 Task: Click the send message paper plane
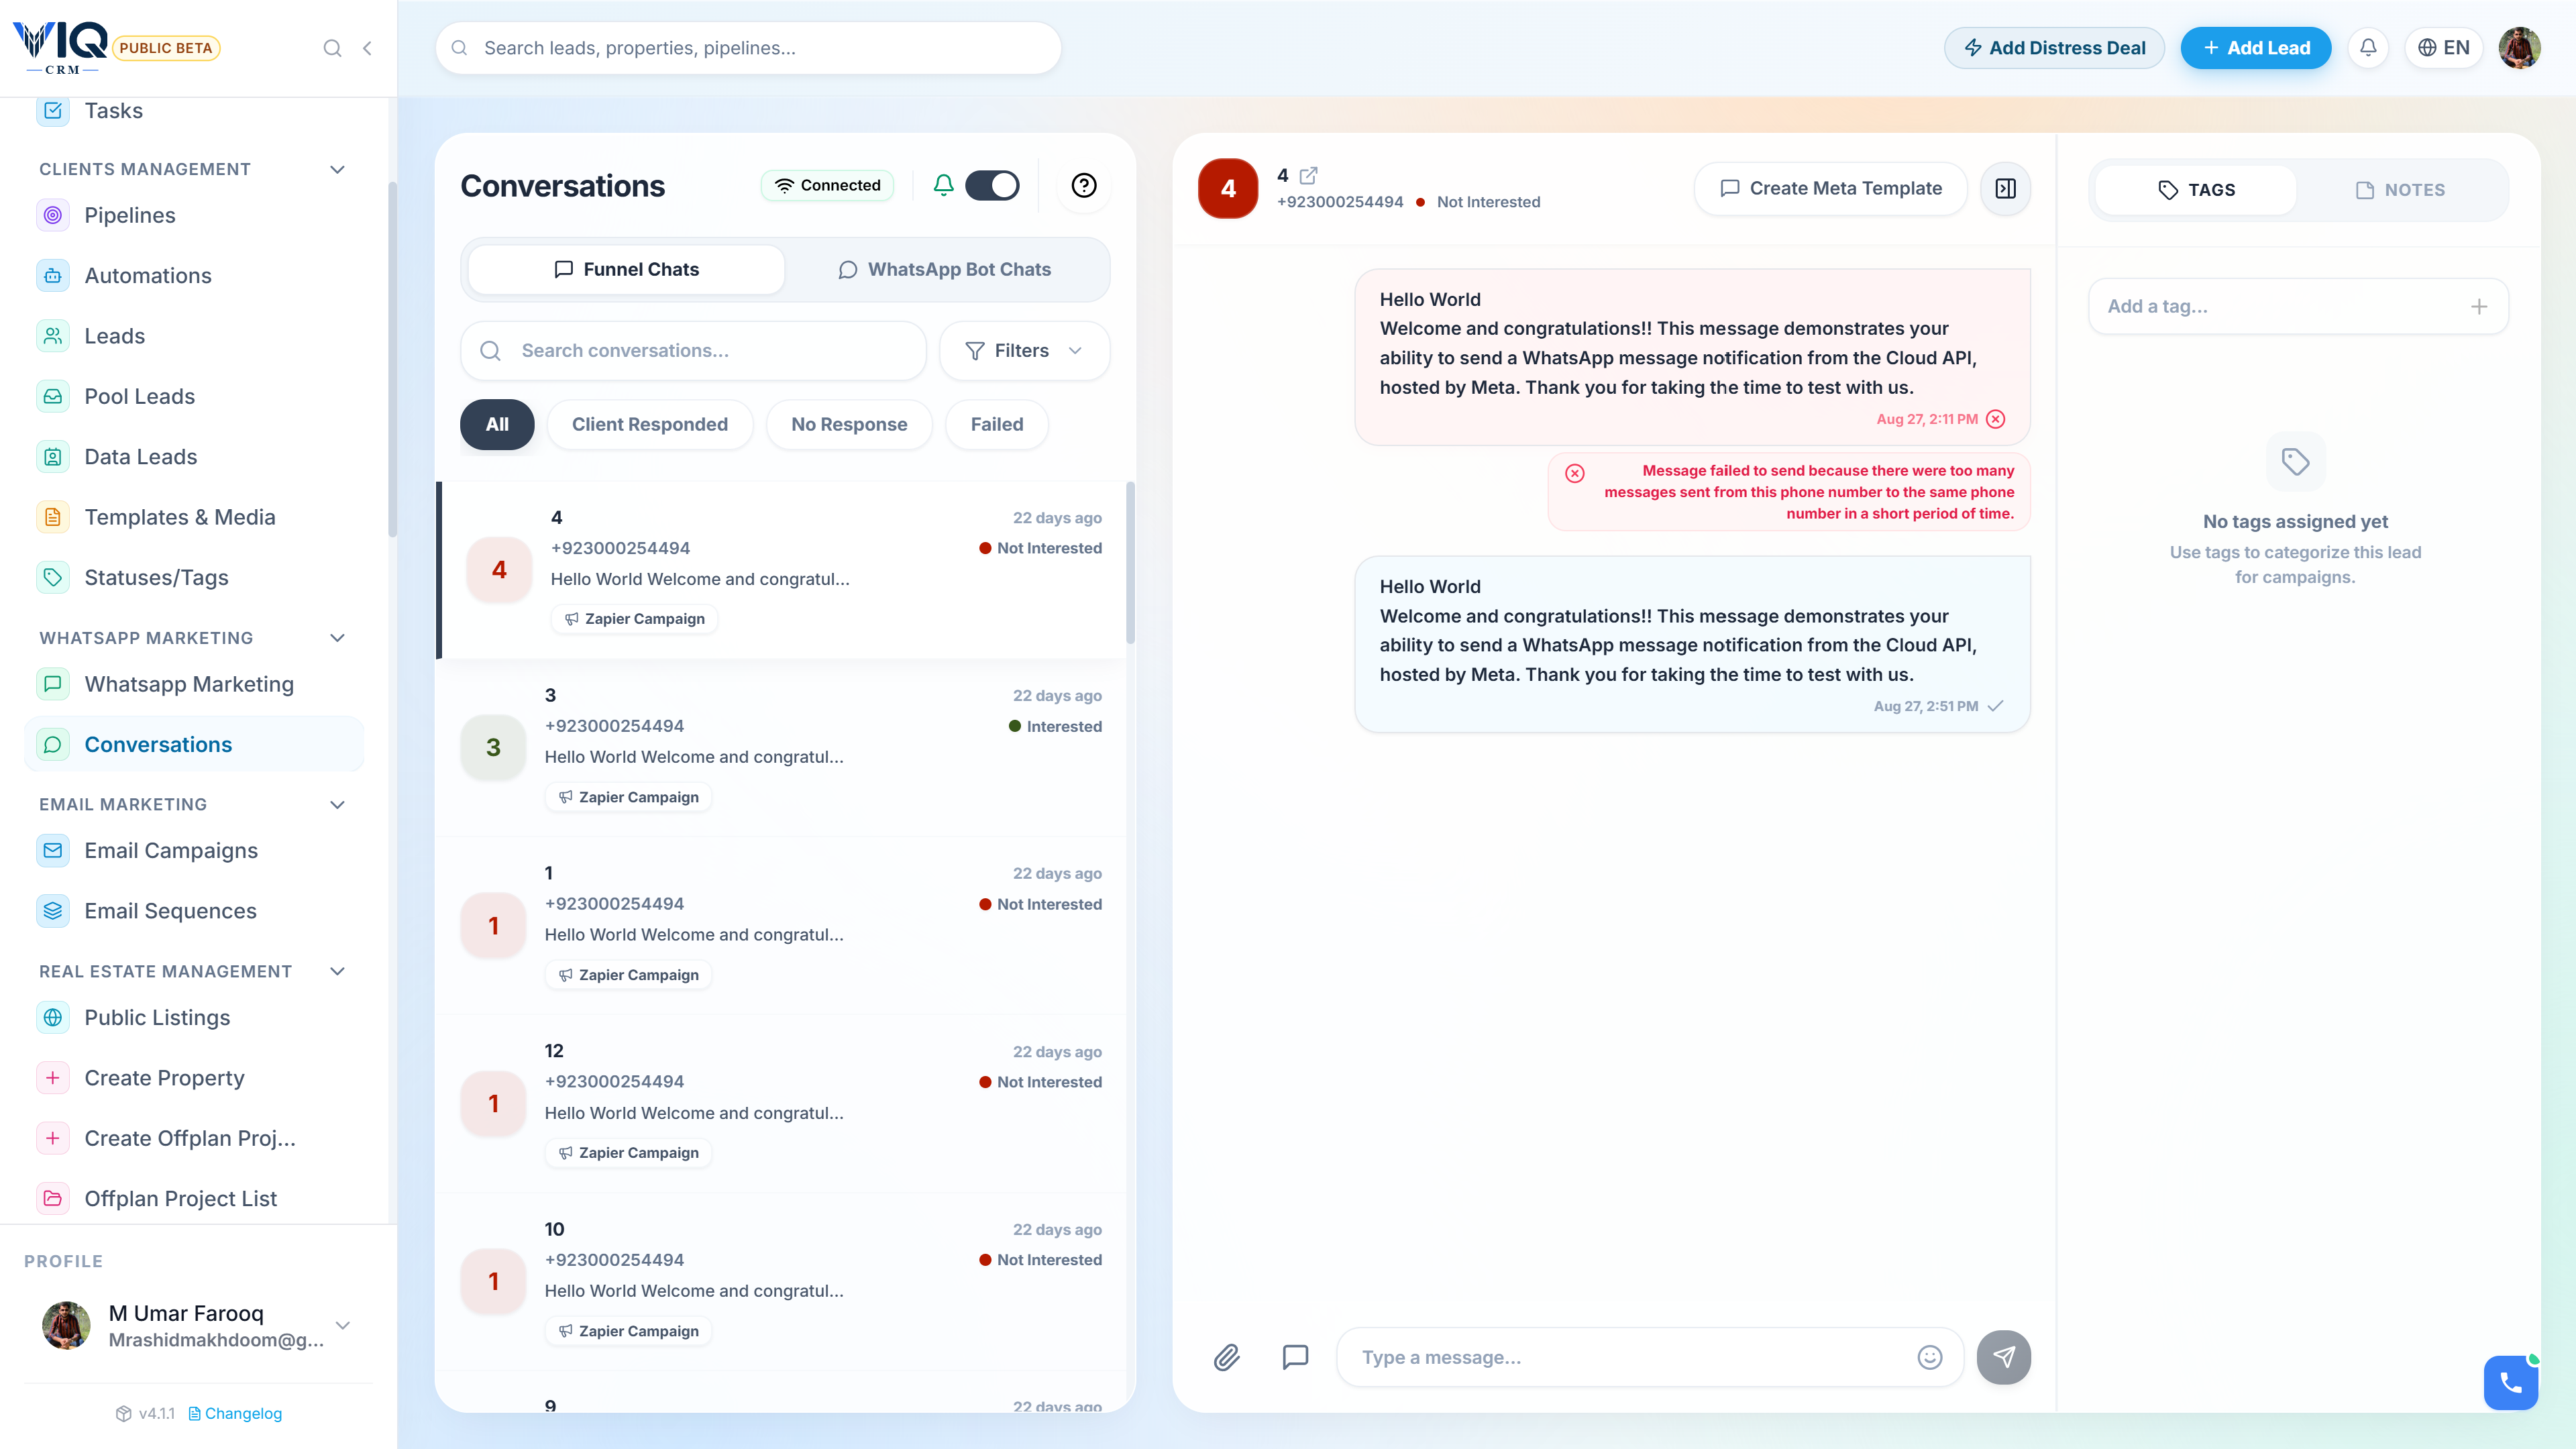[2004, 1357]
